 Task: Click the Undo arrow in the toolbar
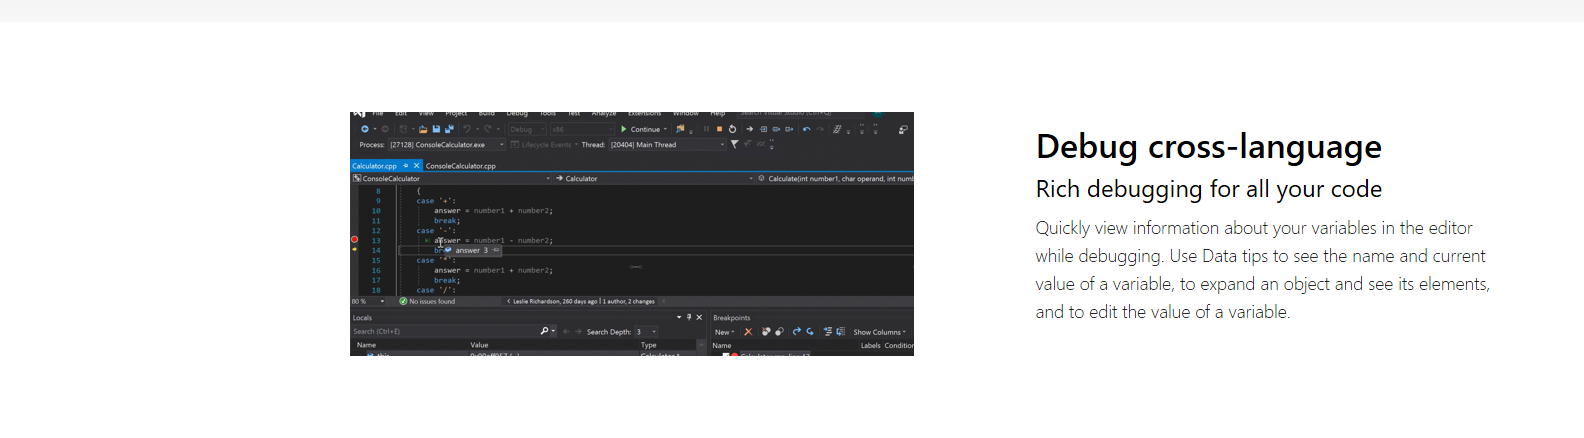tap(467, 129)
